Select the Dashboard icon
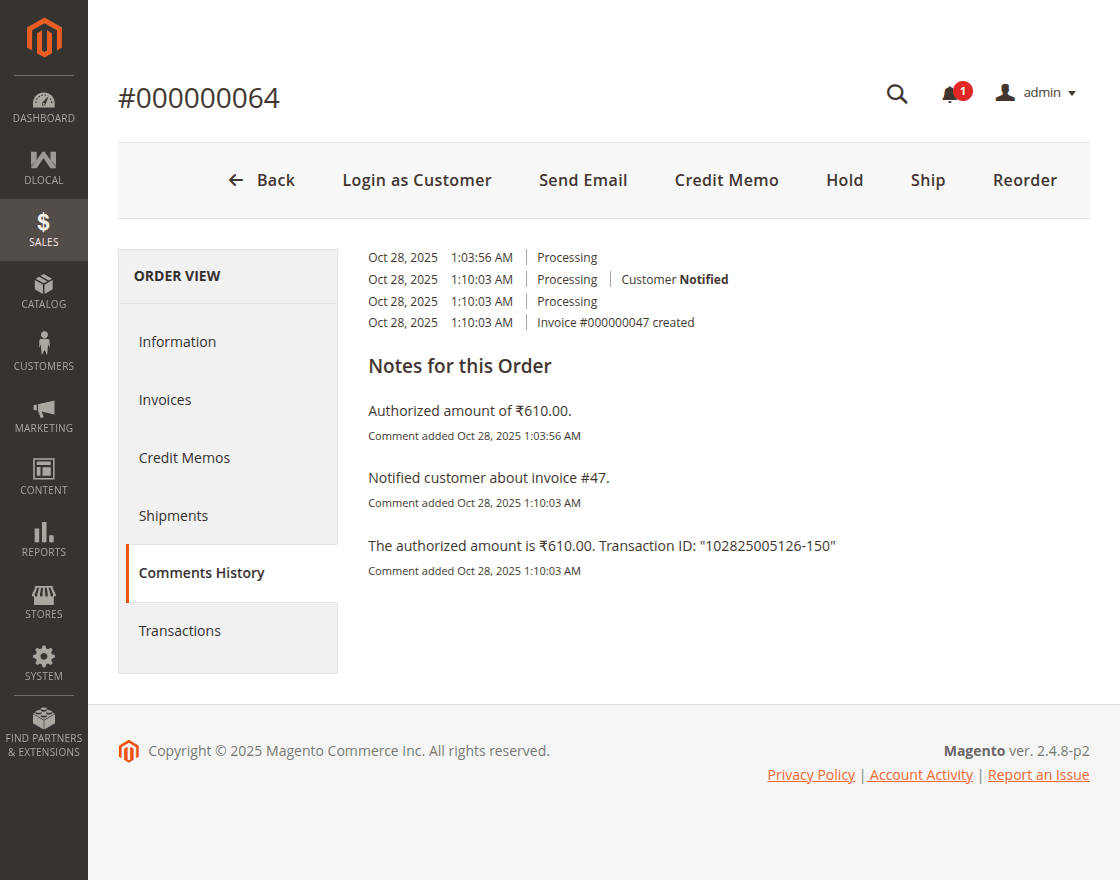Image resolution: width=1120 pixels, height=880 pixels. click(44, 100)
